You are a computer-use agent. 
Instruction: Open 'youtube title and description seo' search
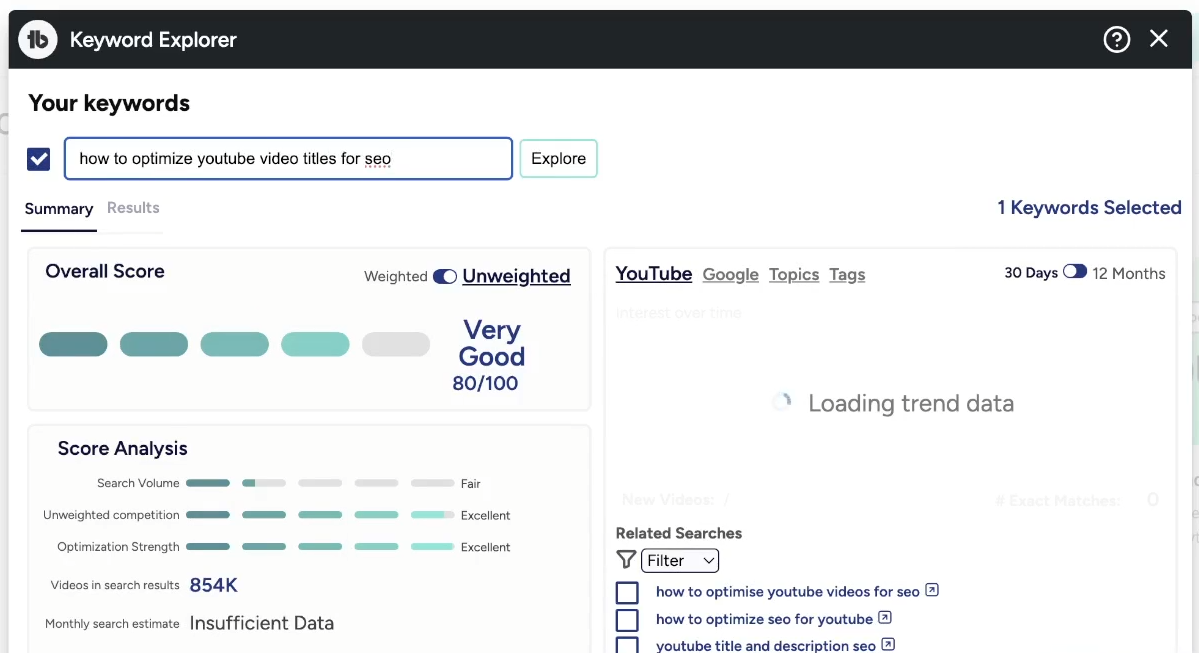pyautogui.click(x=765, y=646)
